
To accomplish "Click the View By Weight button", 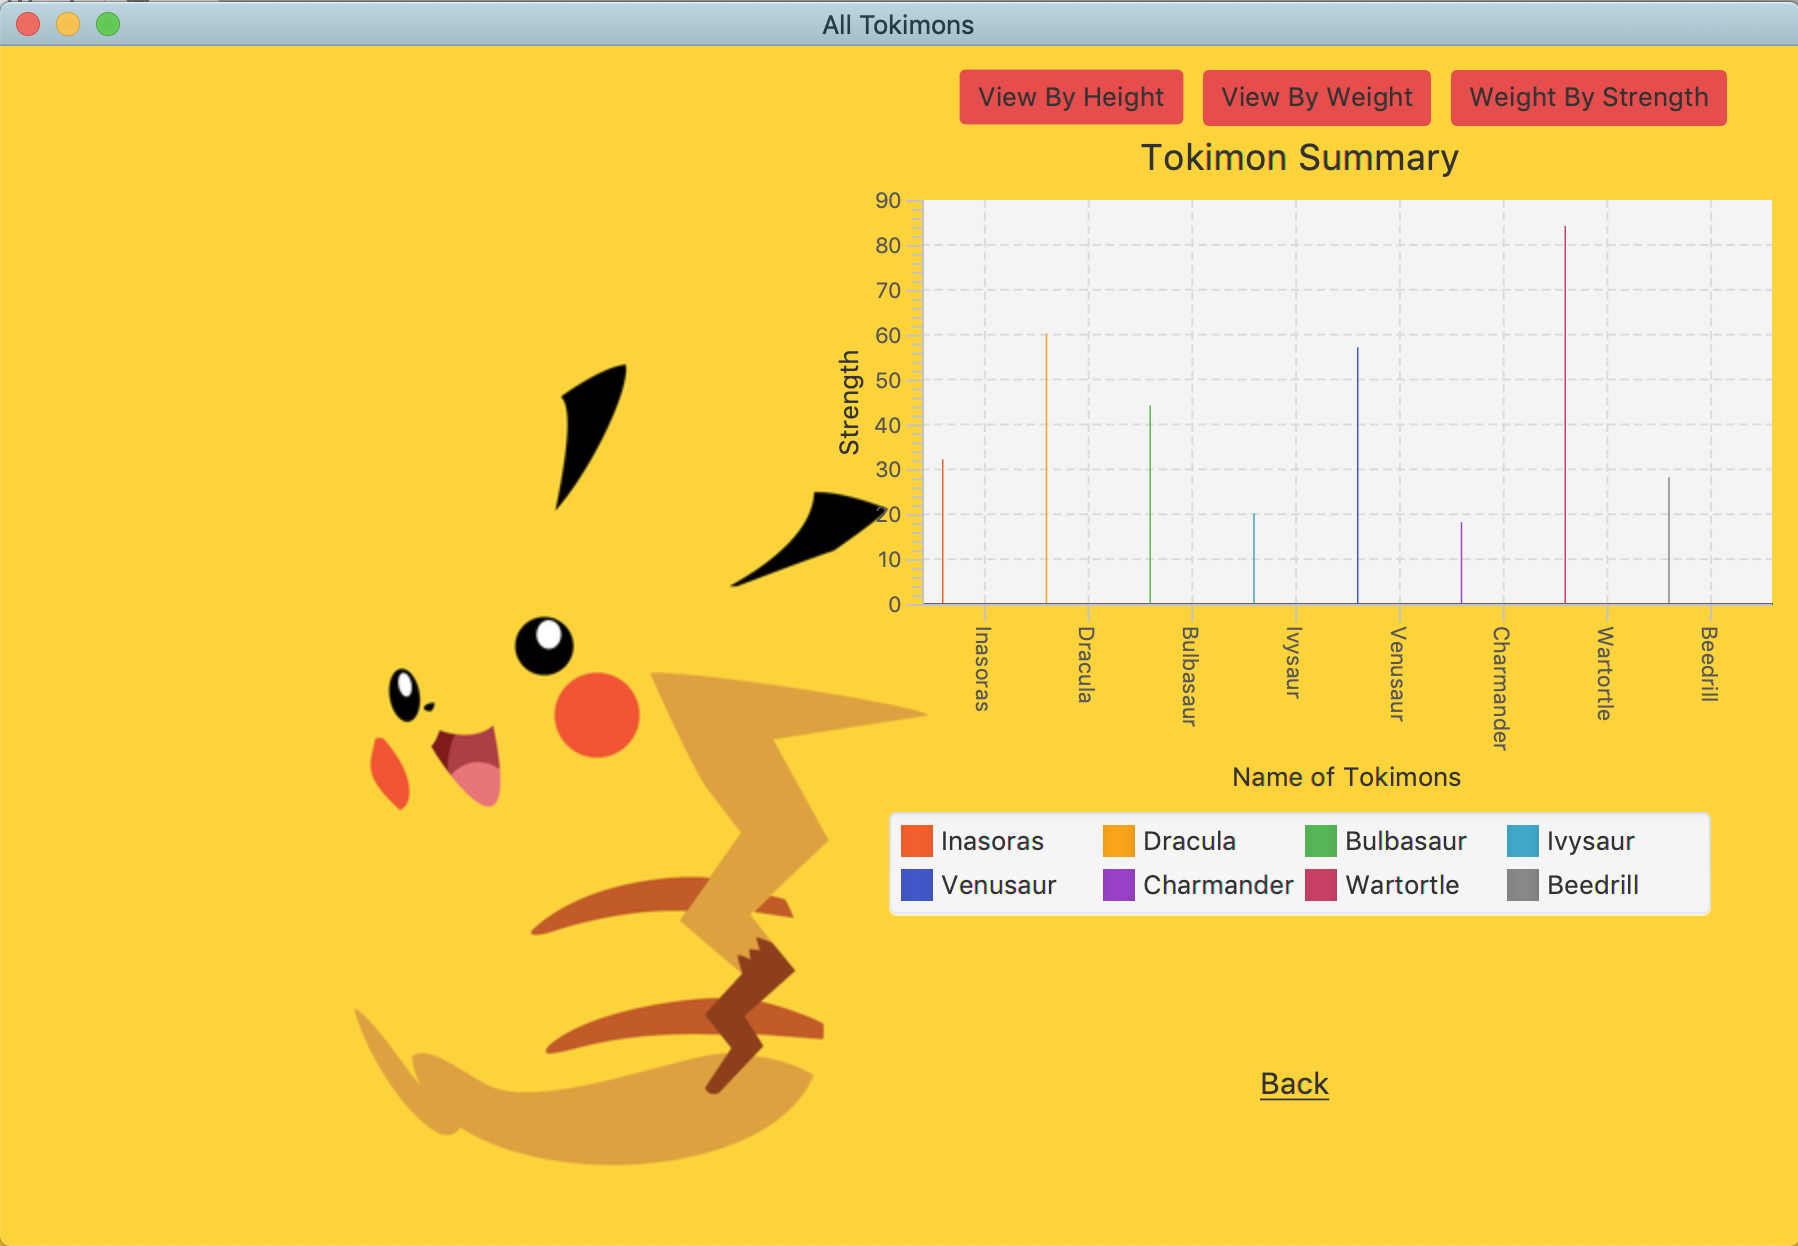I will tap(1316, 97).
